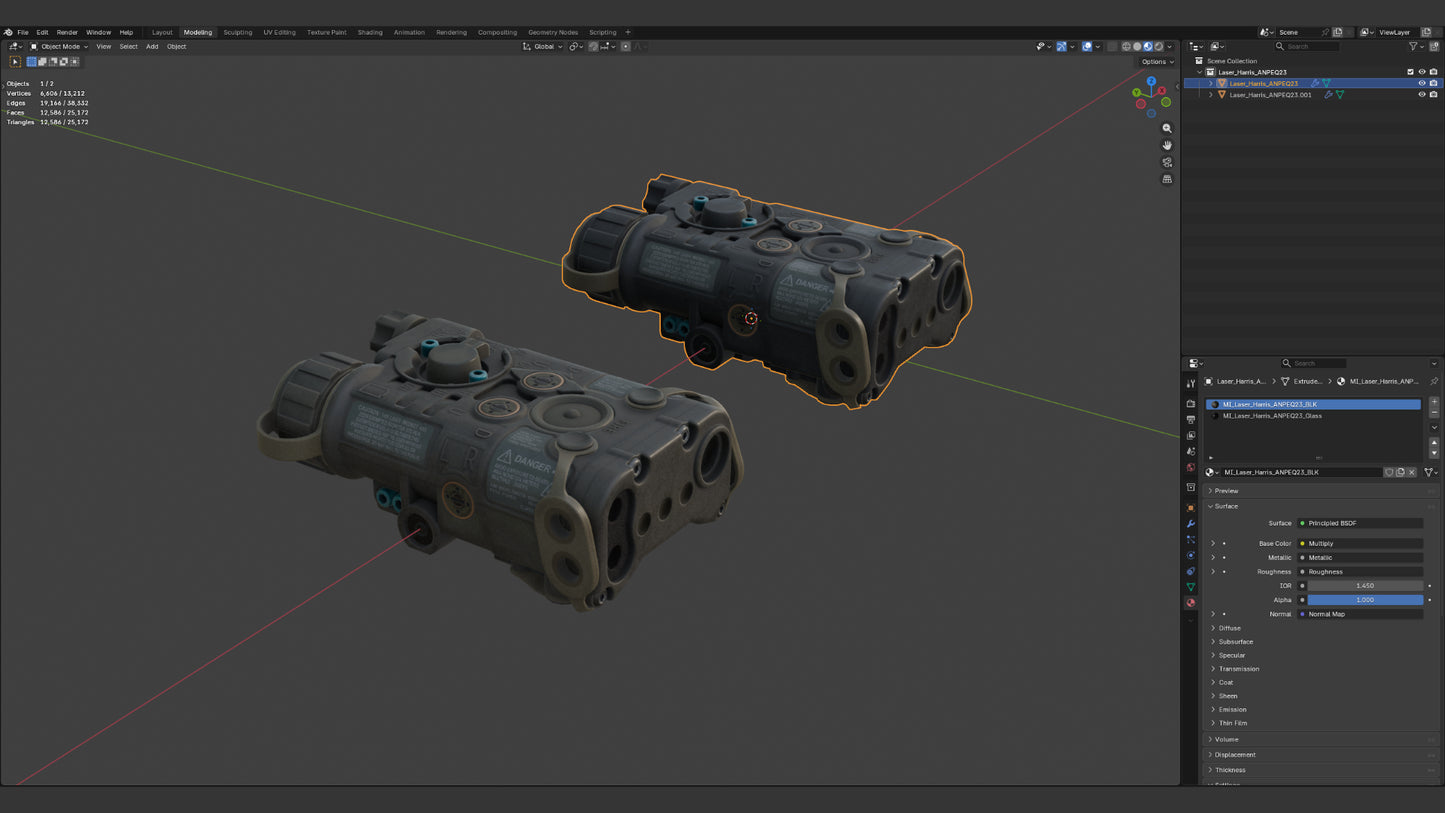Disable rendering for Laser_Harris_ANPEQ23 collection
This screenshot has height=813, width=1445.
1433,72
